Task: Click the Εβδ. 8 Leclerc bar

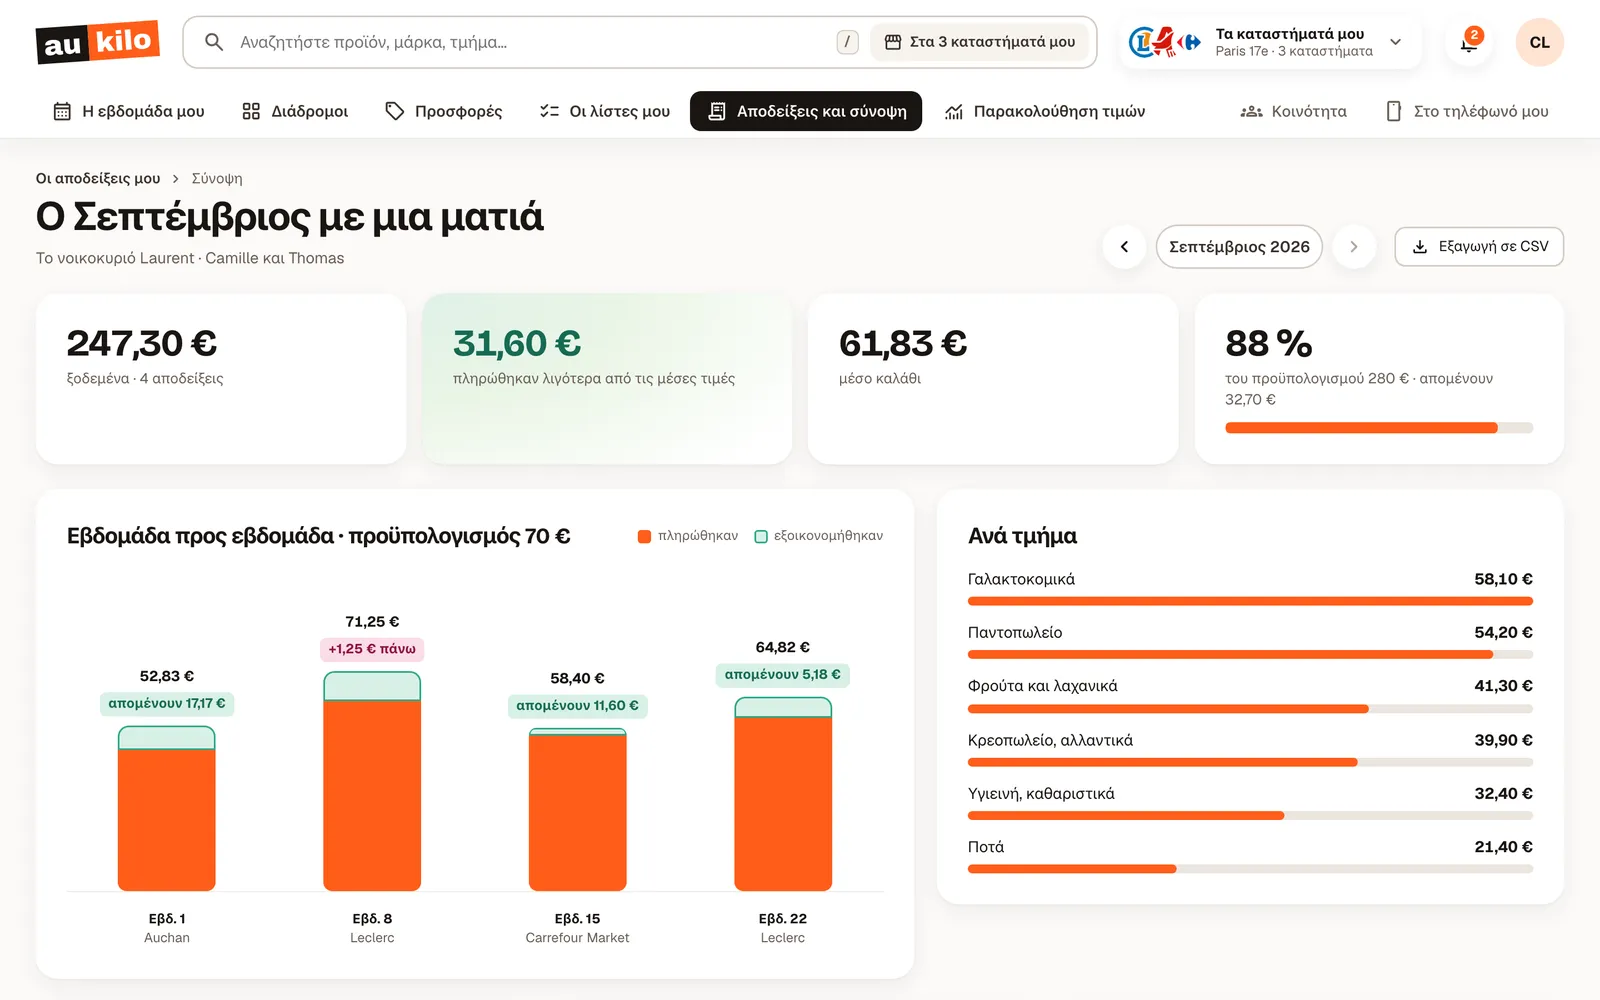Action: coord(372,781)
